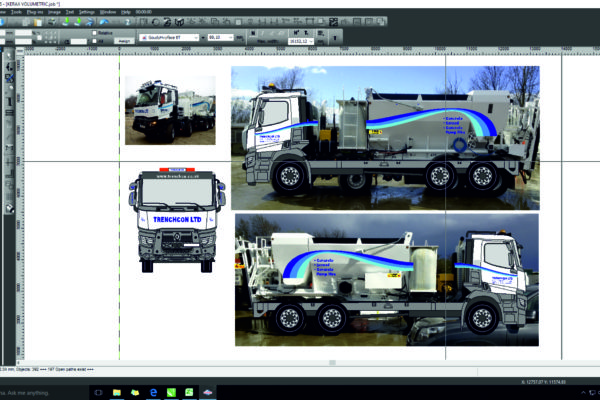The height and width of the screenshot is (400, 600).
Task: Click the blue Undo arrow icon
Action: tap(104, 22)
